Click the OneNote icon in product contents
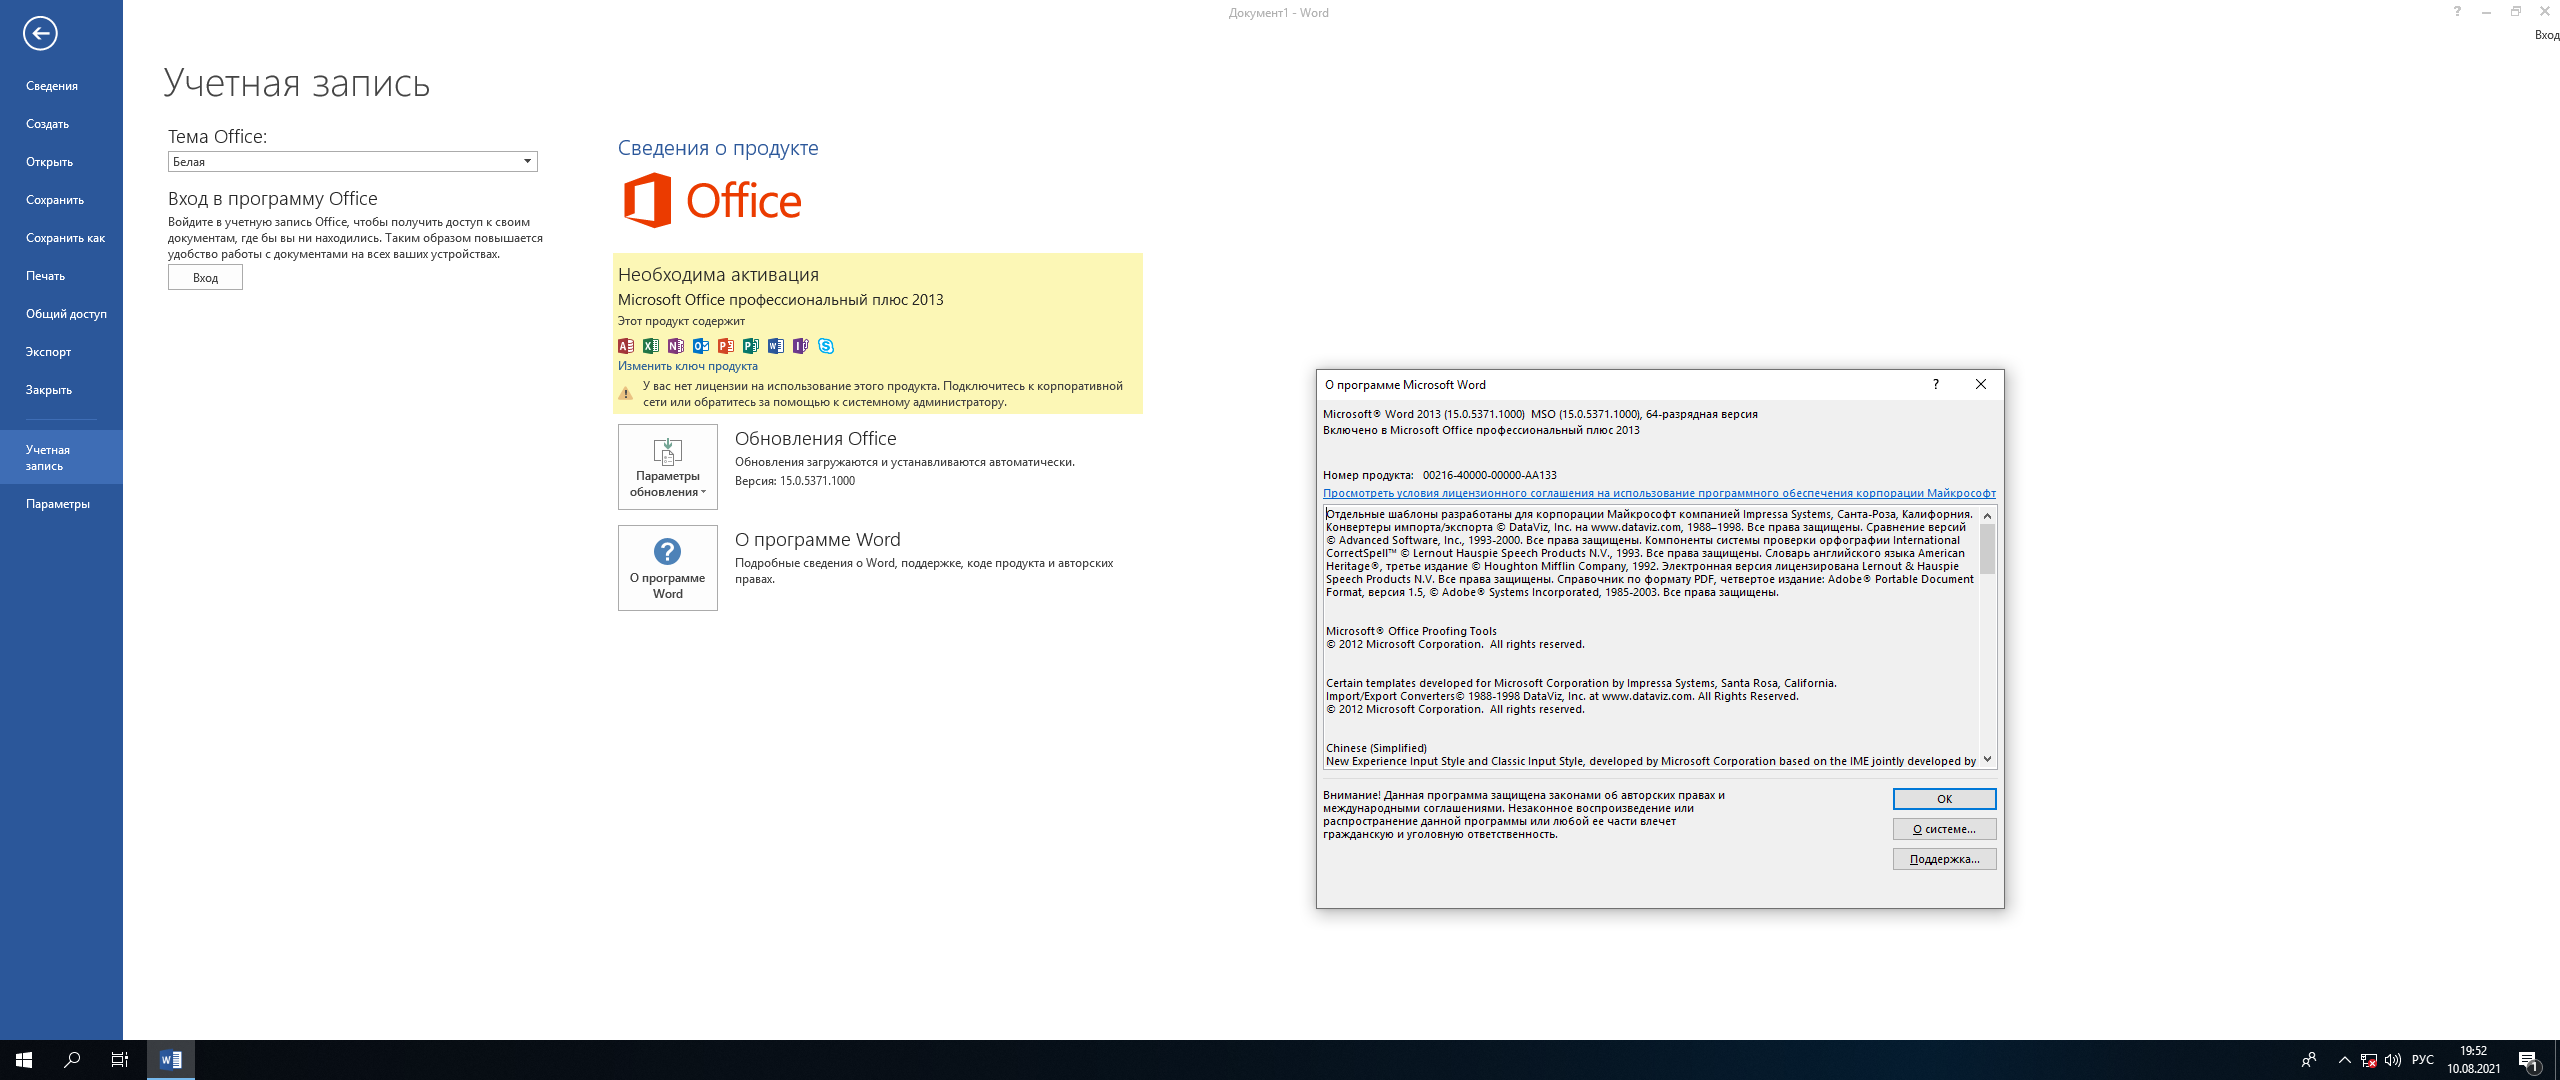This screenshot has width=2560, height=1080. tap(676, 346)
